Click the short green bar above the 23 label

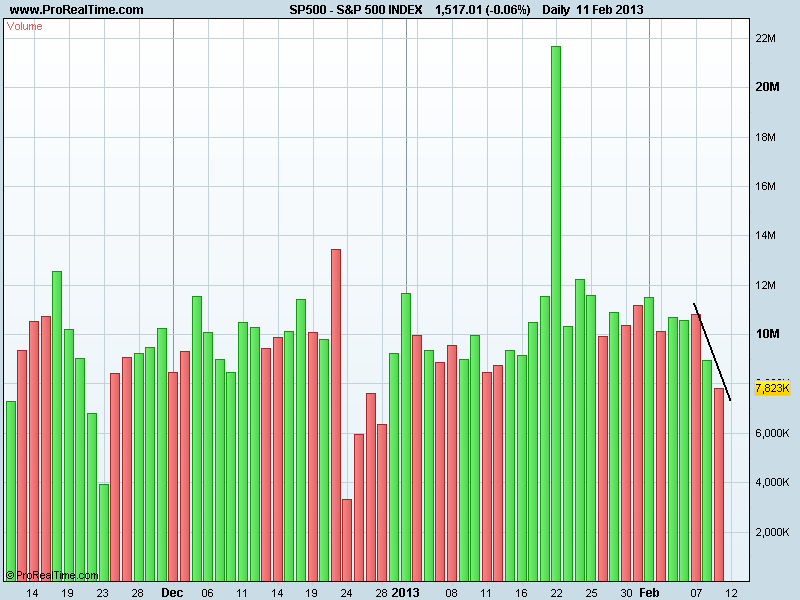click(x=104, y=532)
